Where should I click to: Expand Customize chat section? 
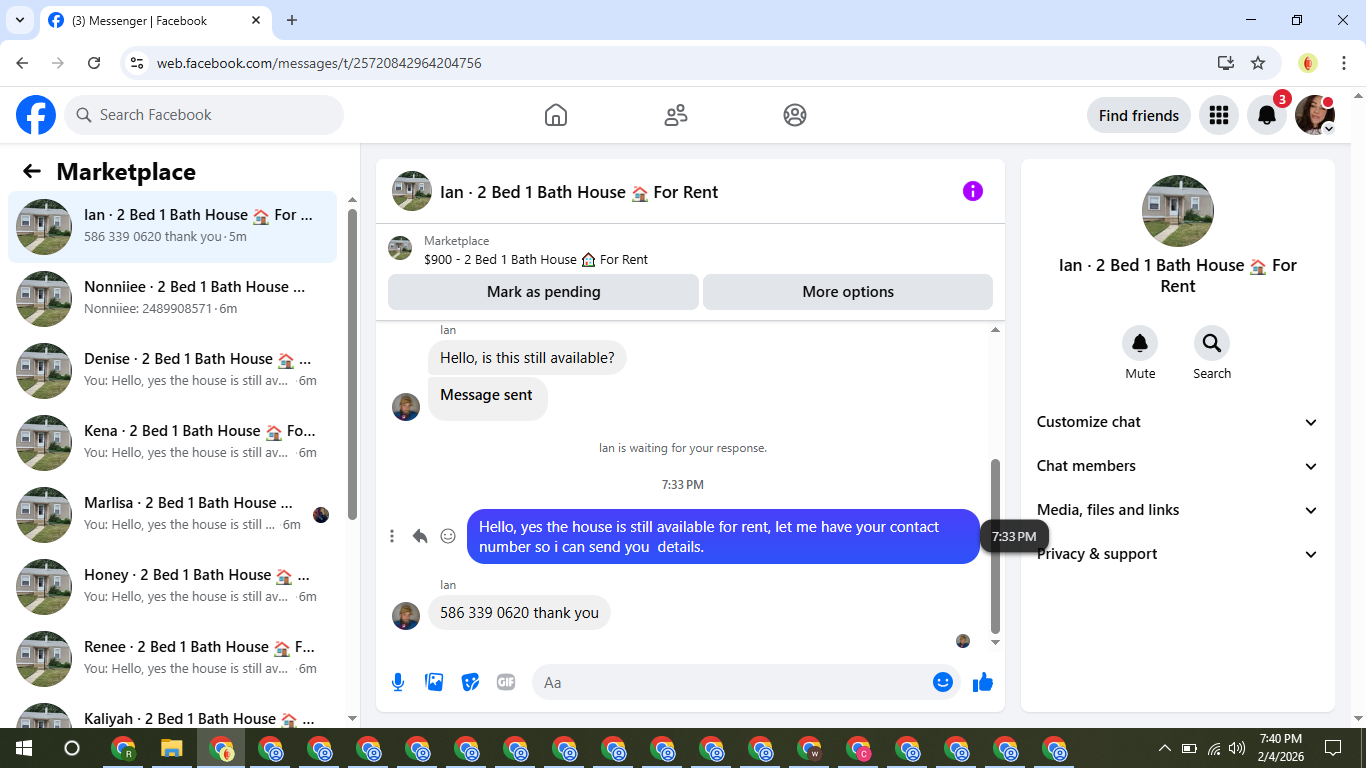tap(1178, 422)
